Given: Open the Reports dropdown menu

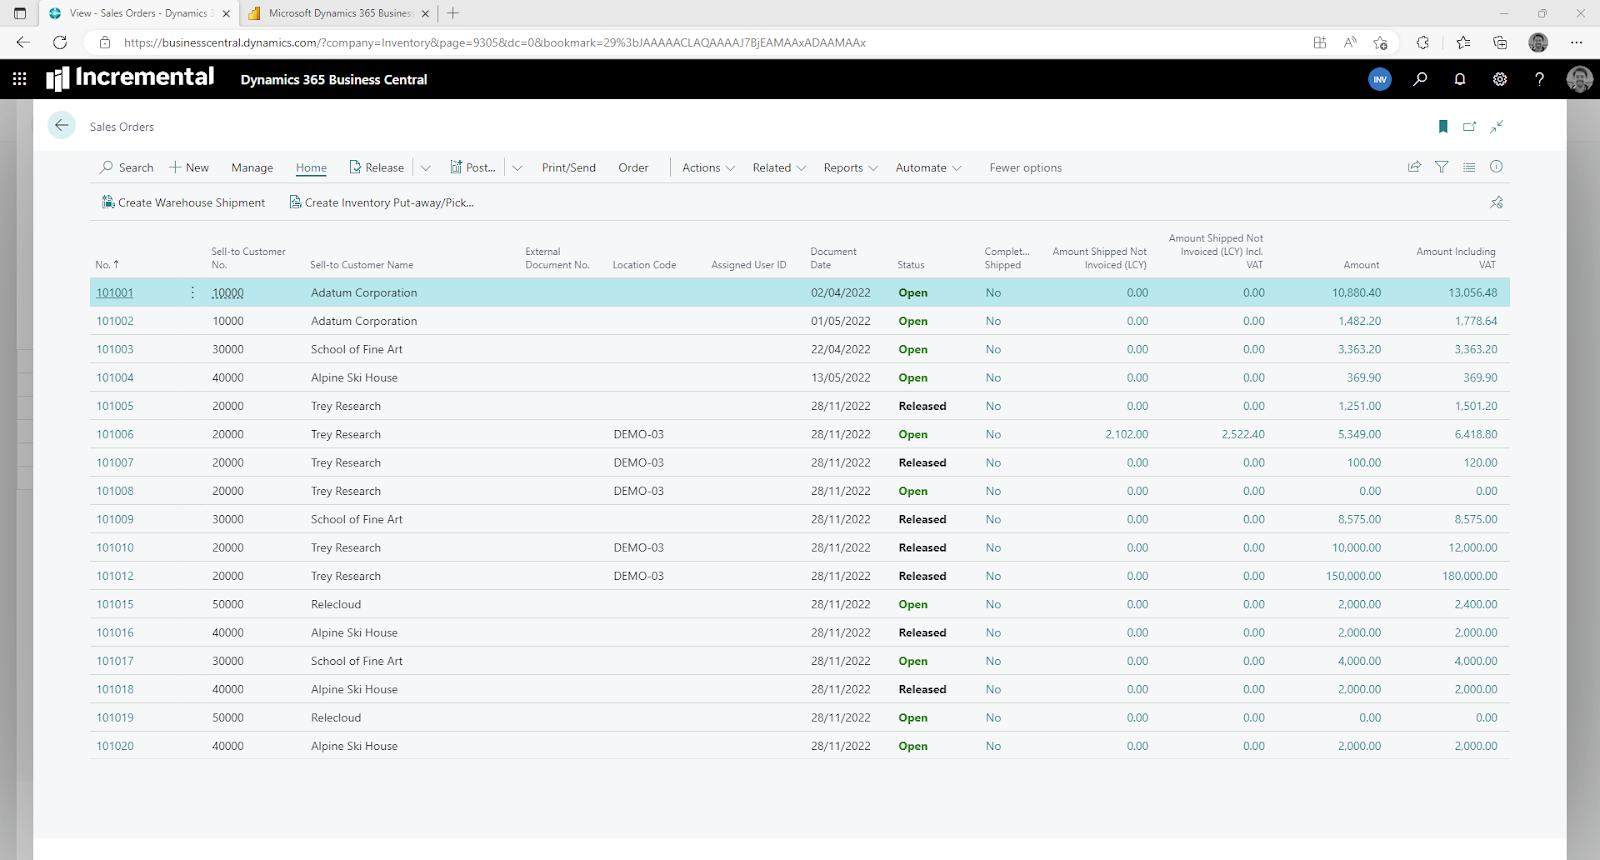Looking at the screenshot, I should click(850, 168).
